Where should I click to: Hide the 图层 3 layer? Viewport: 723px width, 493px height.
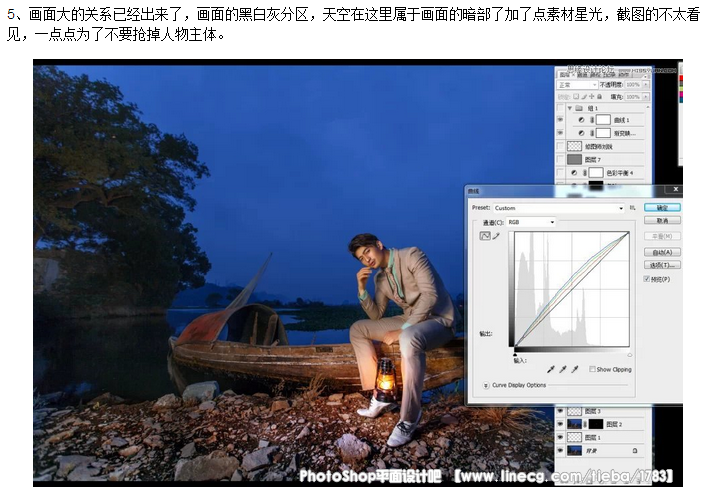[560, 411]
